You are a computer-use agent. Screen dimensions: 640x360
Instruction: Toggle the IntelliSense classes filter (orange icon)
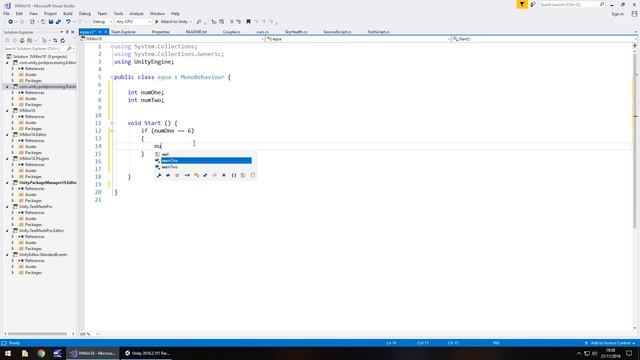[196, 176]
